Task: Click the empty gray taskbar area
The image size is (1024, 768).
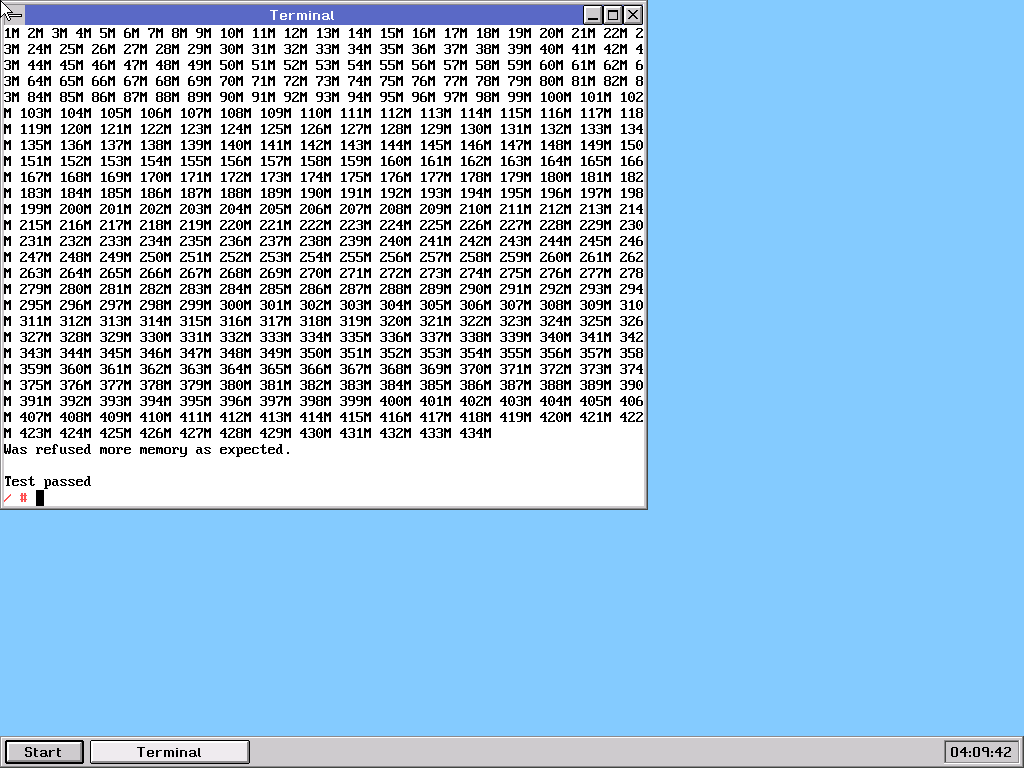Action: (600, 752)
